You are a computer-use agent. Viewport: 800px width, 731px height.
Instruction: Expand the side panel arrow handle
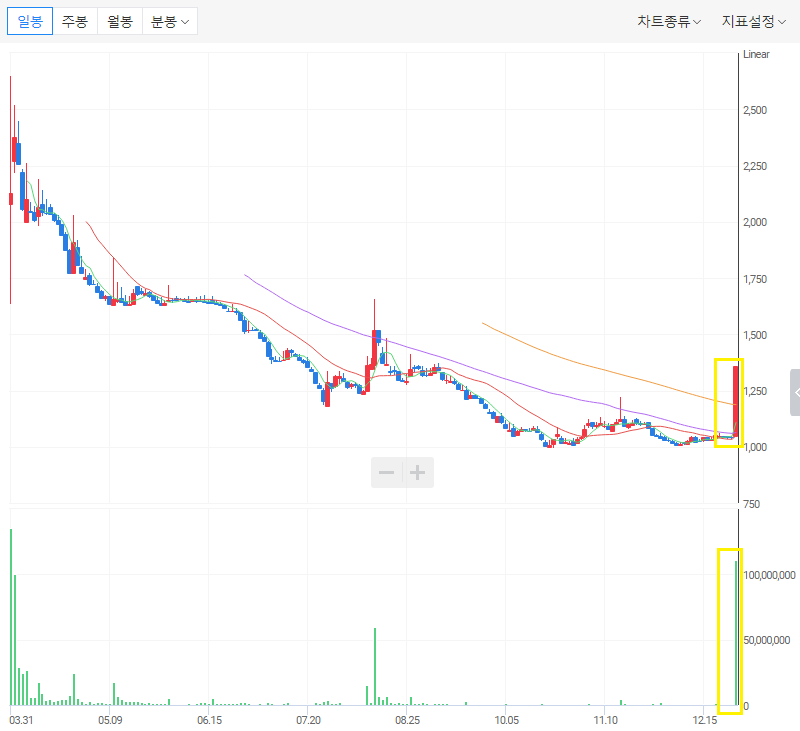tap(795, 392)
